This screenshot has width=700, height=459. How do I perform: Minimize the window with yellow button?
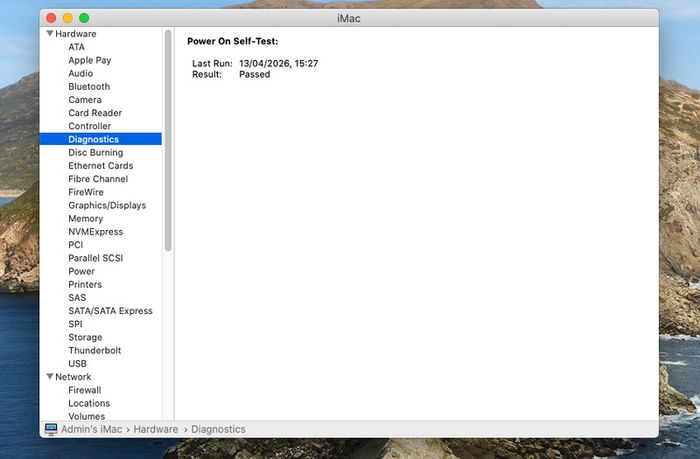click(67, 18)
